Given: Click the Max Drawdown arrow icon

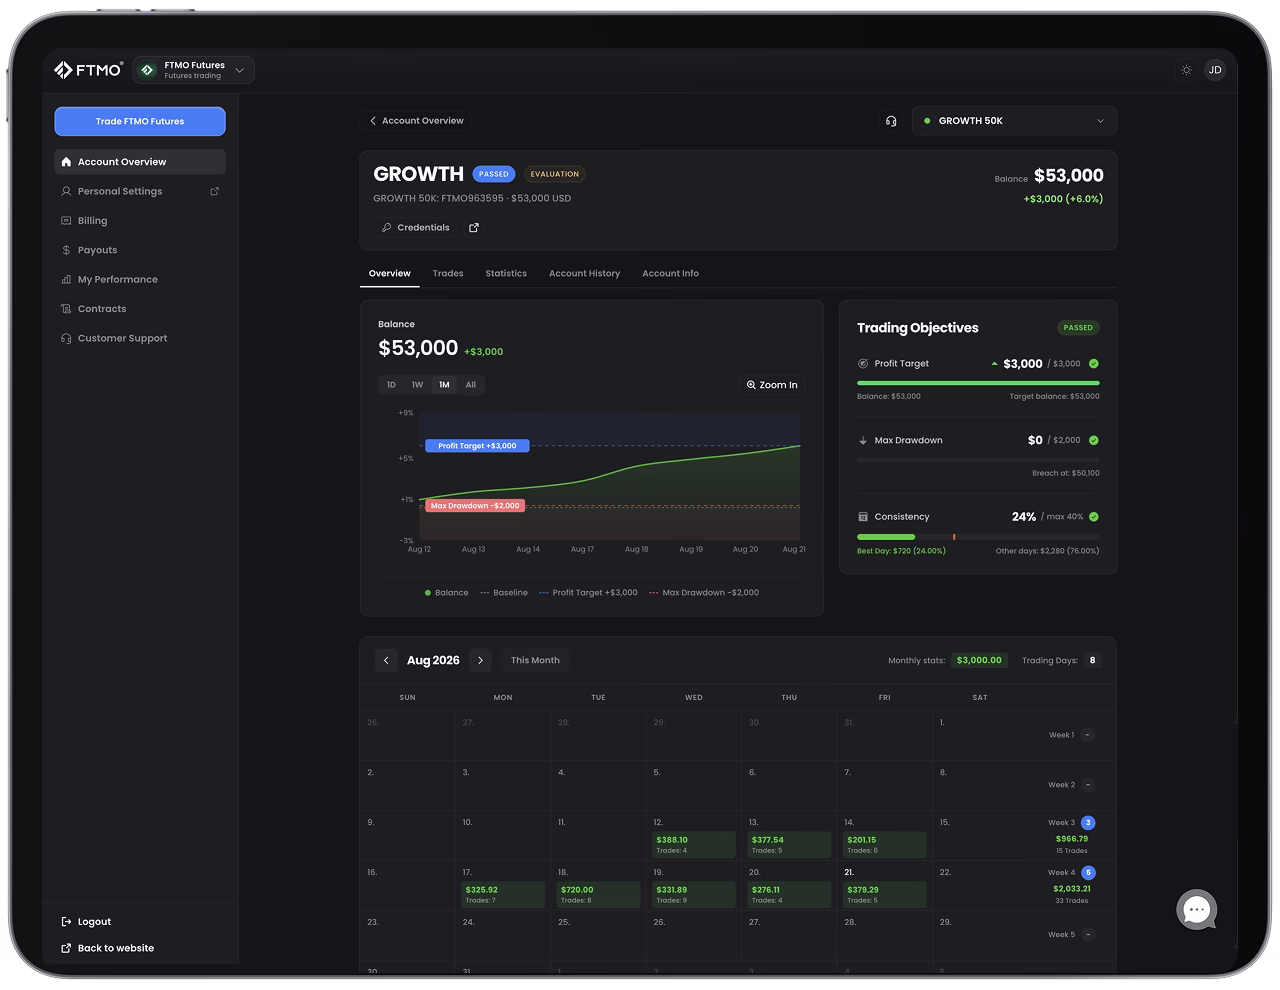Looking at the screenshot, I should pyautogui.click(x=863, y=440).
